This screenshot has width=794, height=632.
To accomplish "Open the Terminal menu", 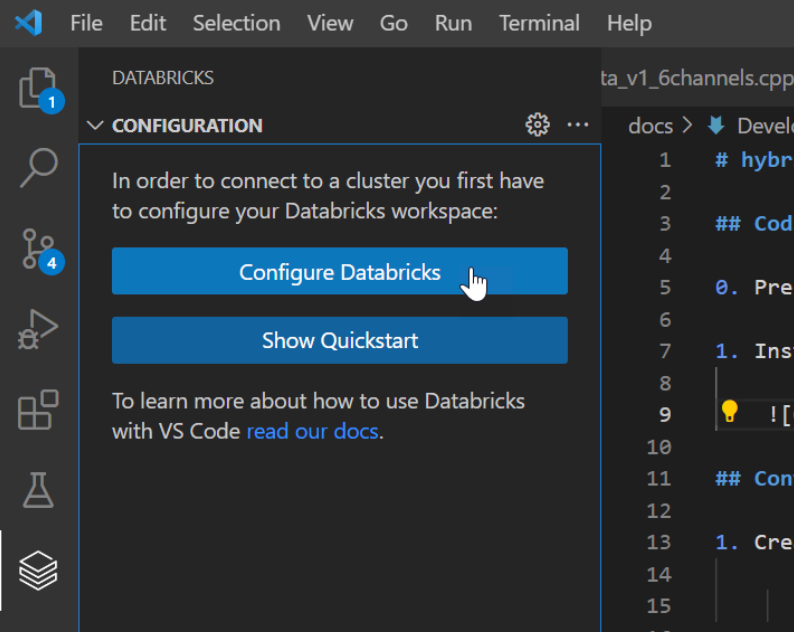I will 540,23.
